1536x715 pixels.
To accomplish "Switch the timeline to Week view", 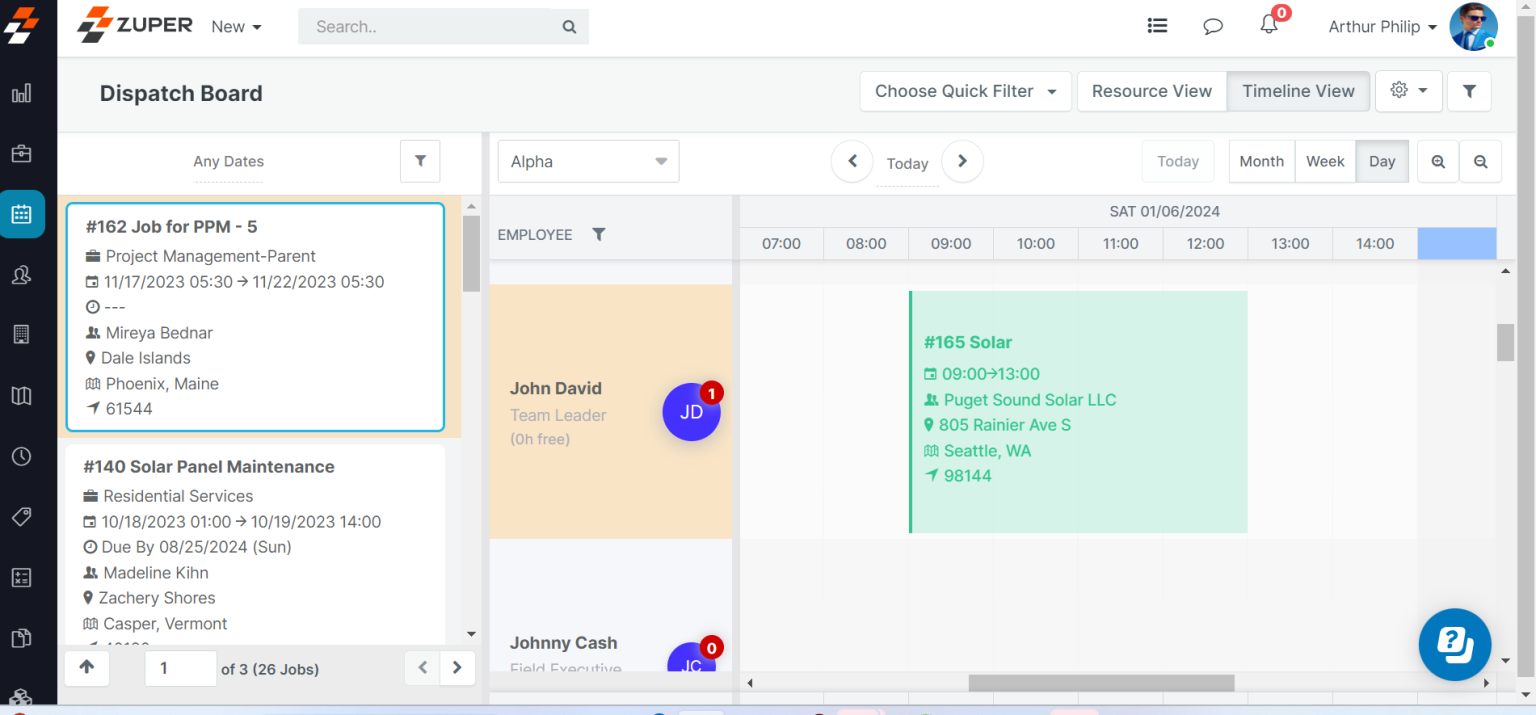I will pos(1325,161).
